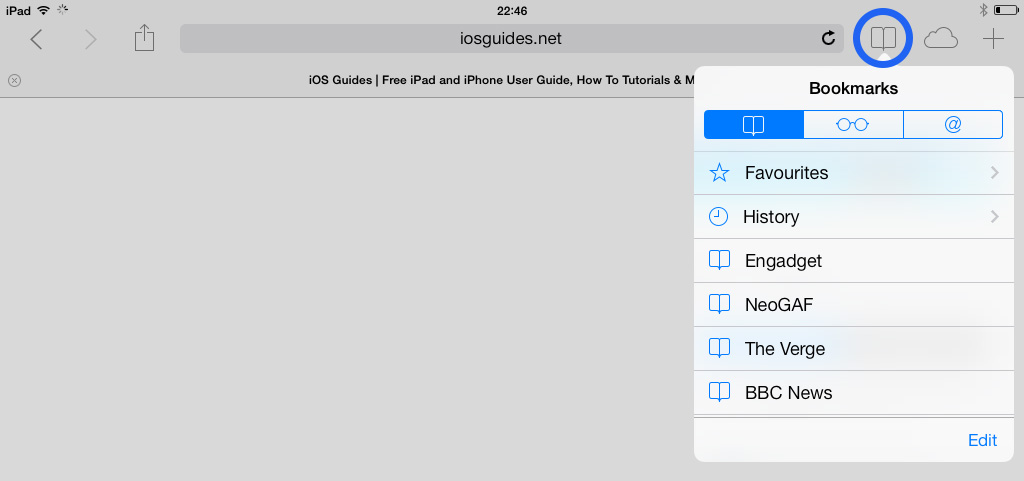Open the NeoGAF bookmark
The image size is (1024, 481).
pyautogui.click(x=854, y=305)
